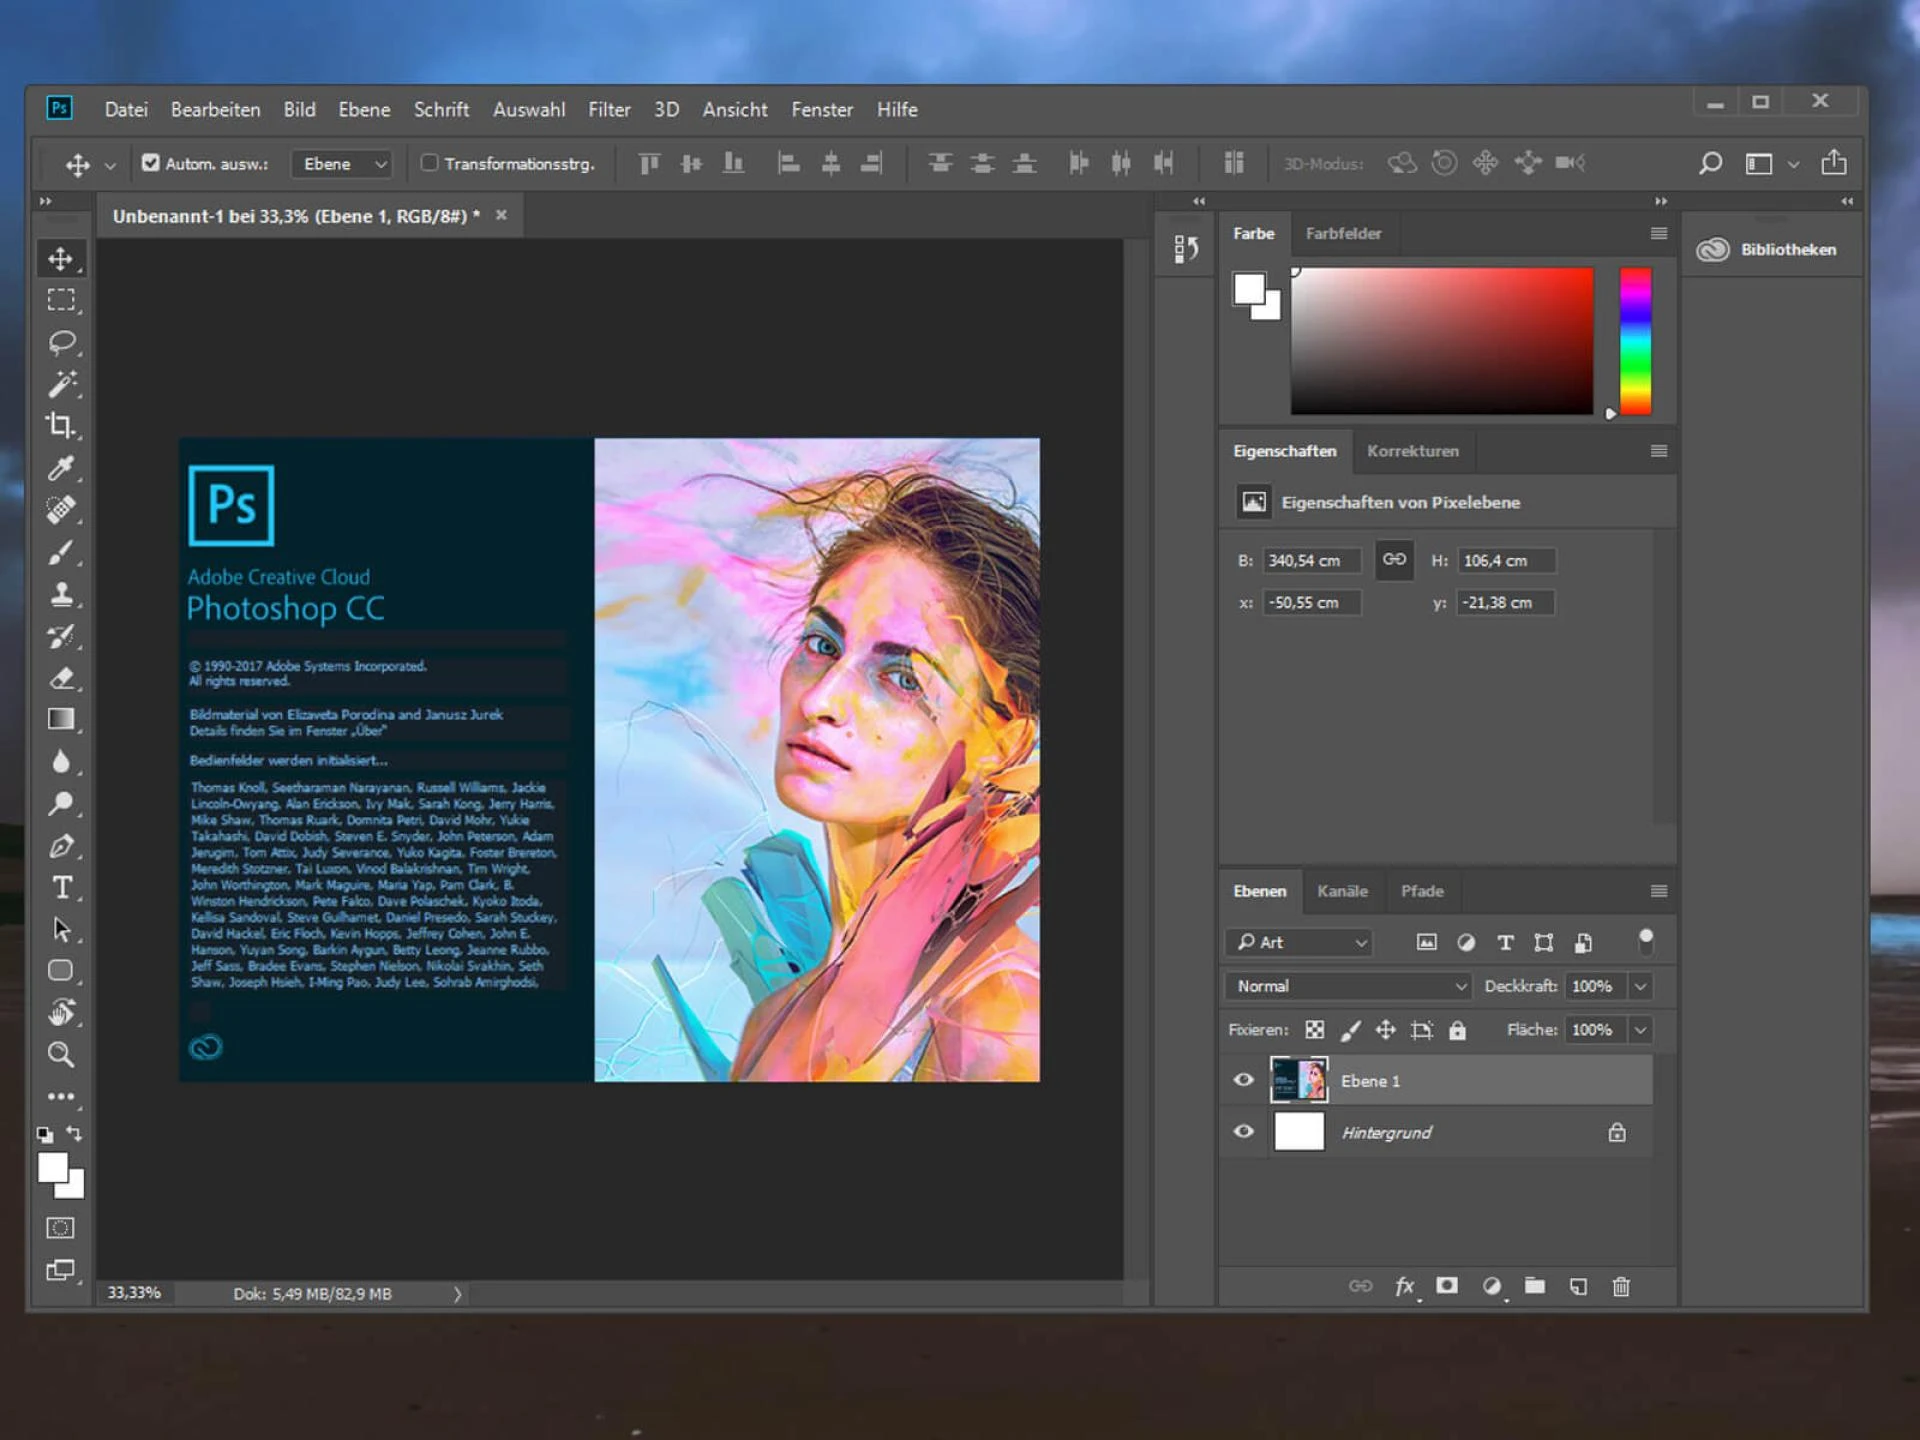This screenshot has width=1920, height=1440.
Task: Click the Korrekturen panel tab
Action: pos(1413,451)
